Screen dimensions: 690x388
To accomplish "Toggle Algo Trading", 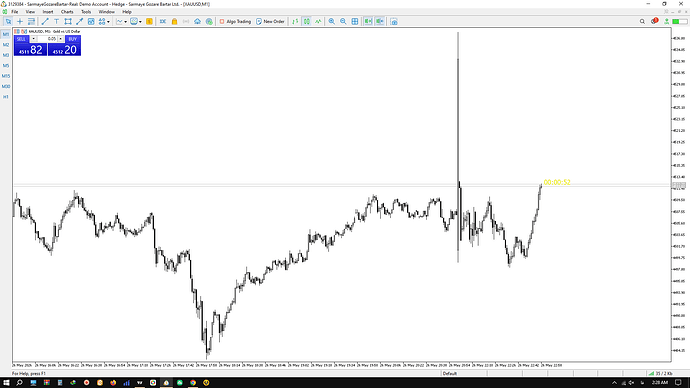I will (235, 21).
